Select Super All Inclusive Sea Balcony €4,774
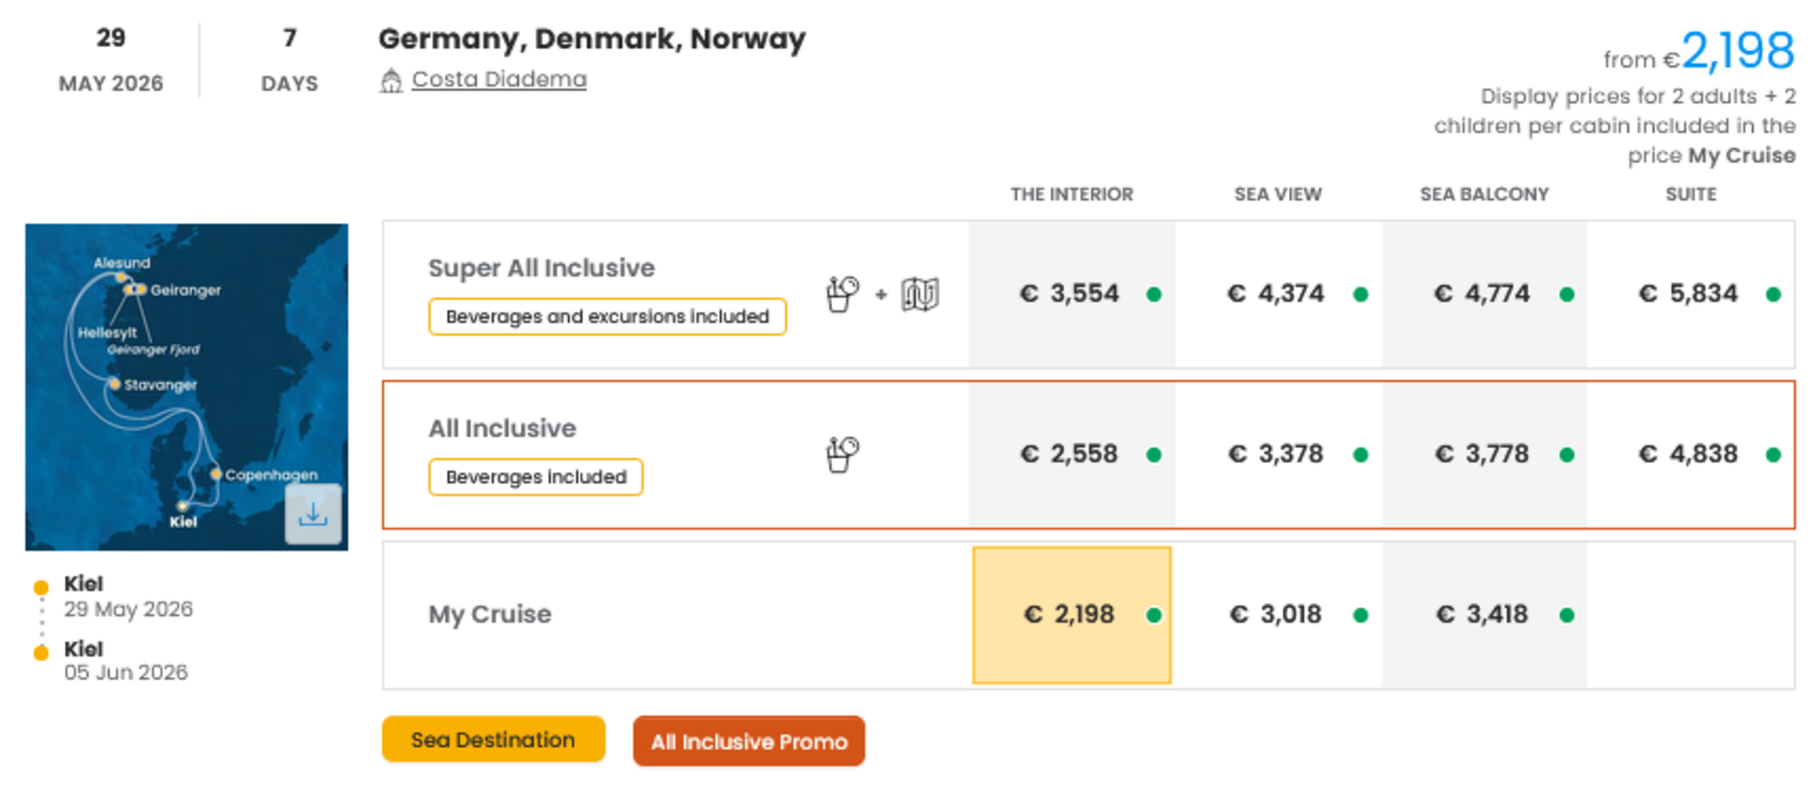This screenshot has height=800, width=1815. tap(1483, 294)
